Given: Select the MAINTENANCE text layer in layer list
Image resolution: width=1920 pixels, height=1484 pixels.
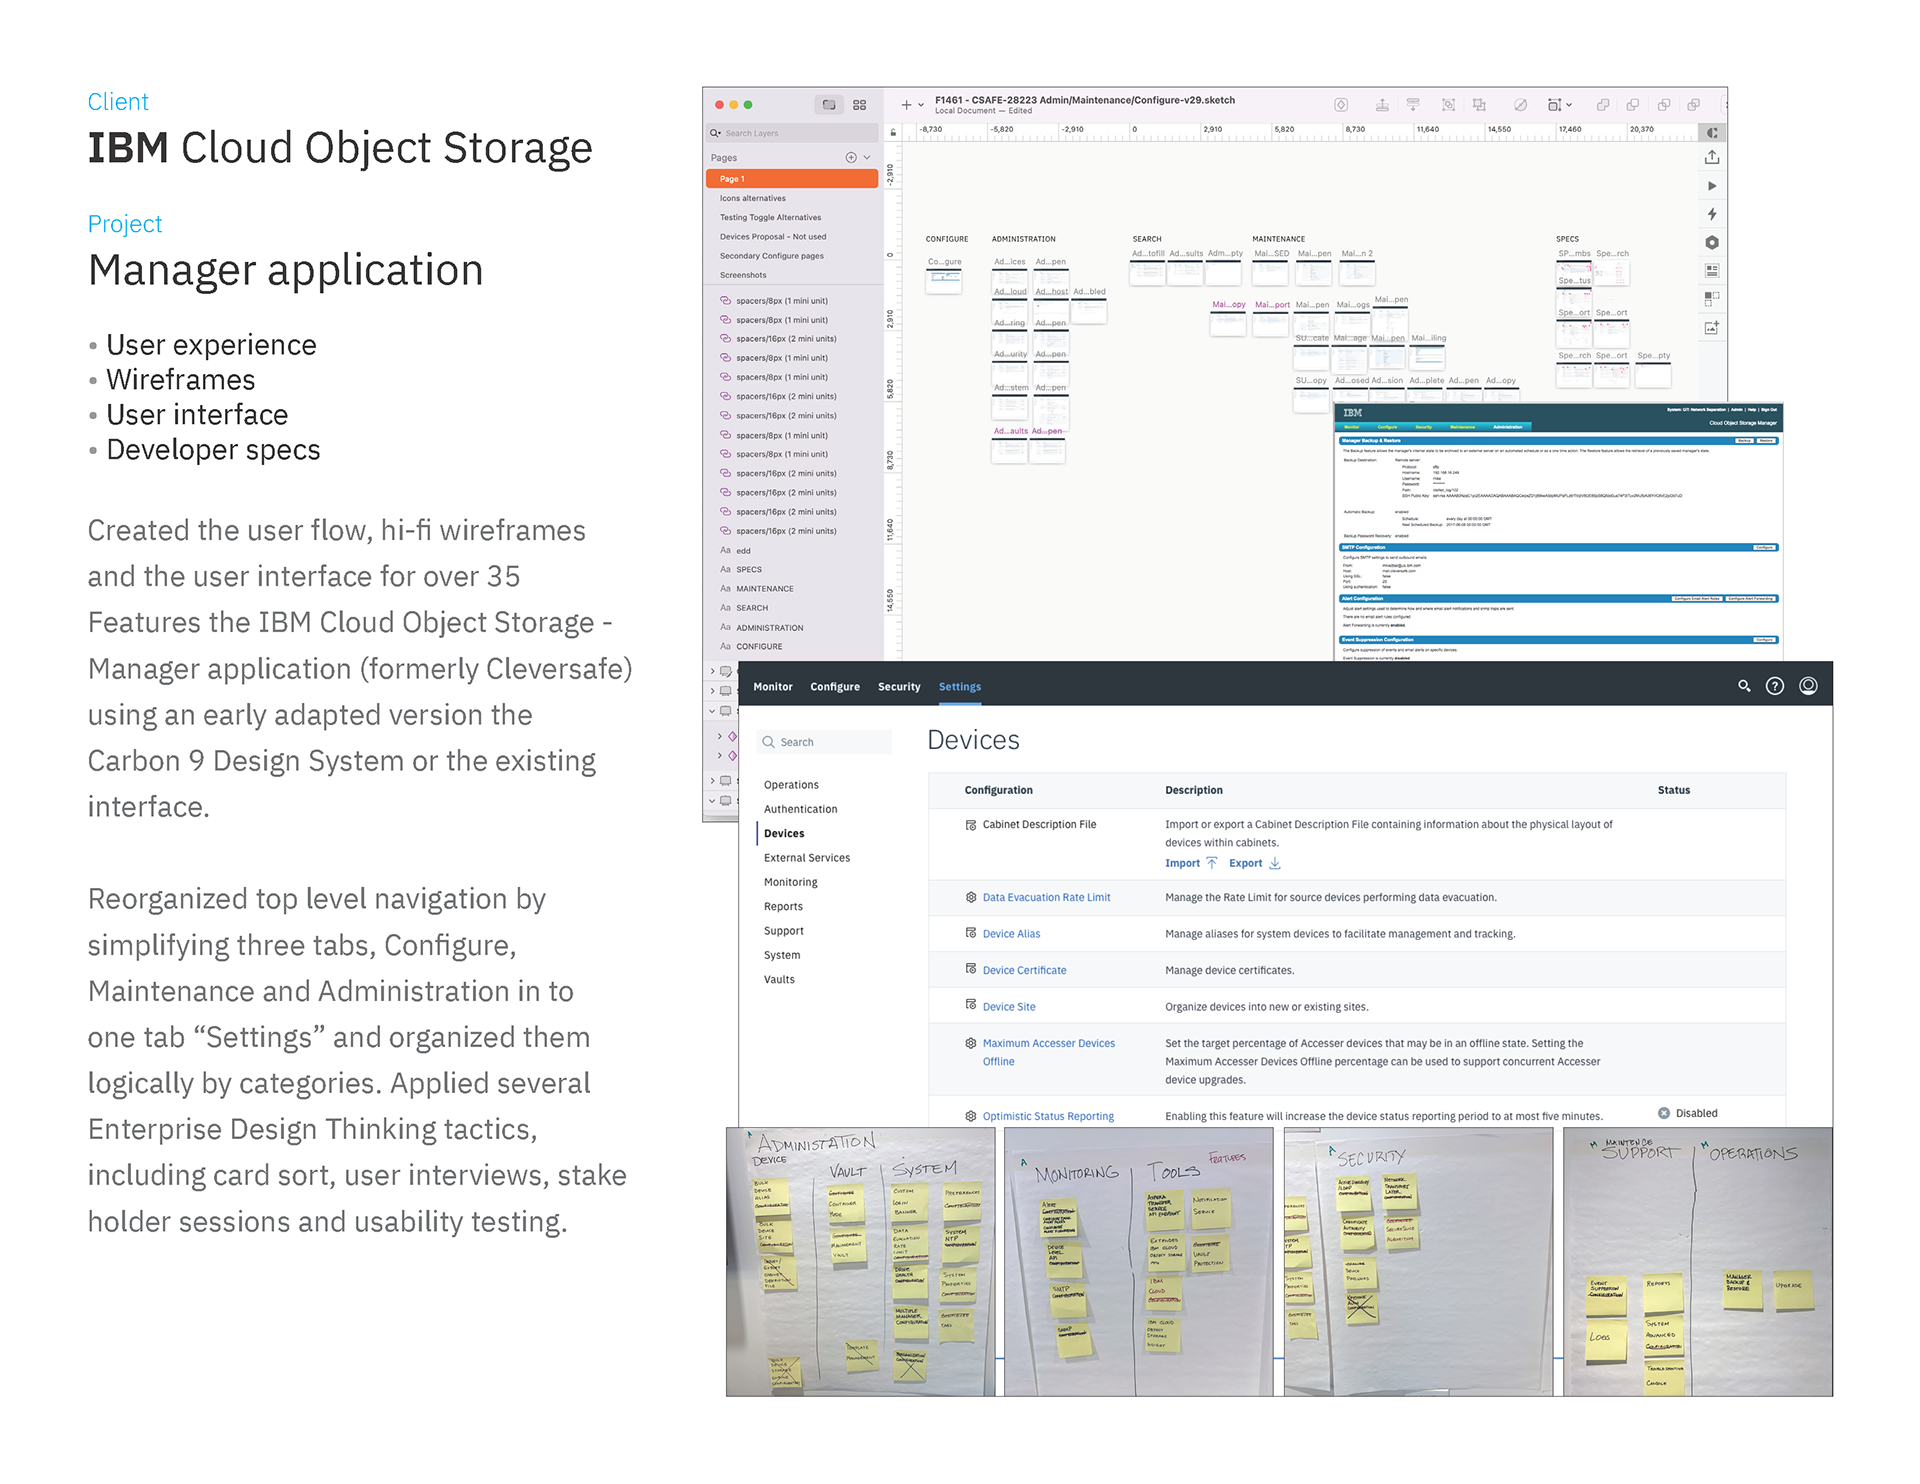Looking at the screenshot, I should point(765,589).
